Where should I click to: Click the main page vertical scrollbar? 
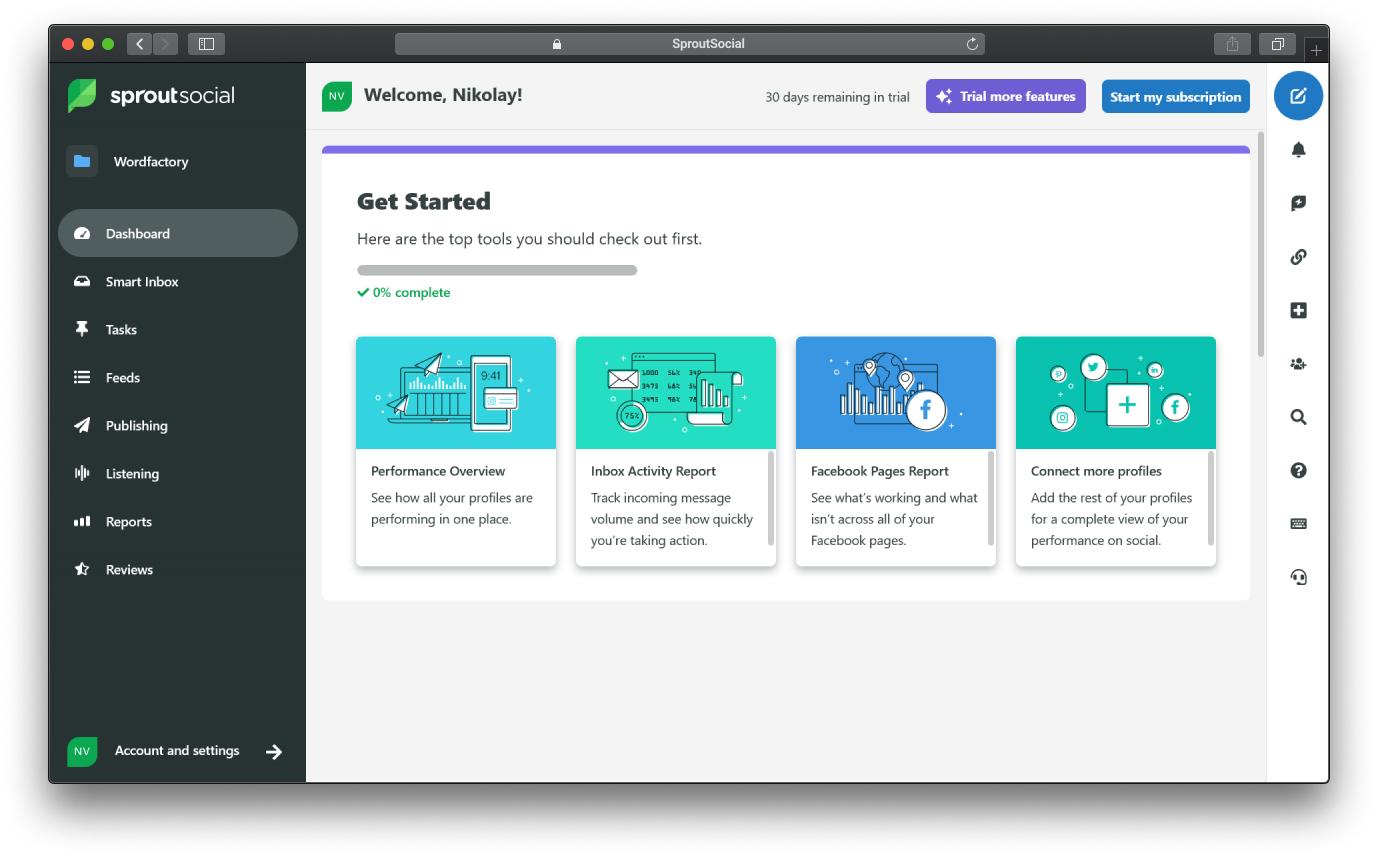click(x=1260, y=244)
